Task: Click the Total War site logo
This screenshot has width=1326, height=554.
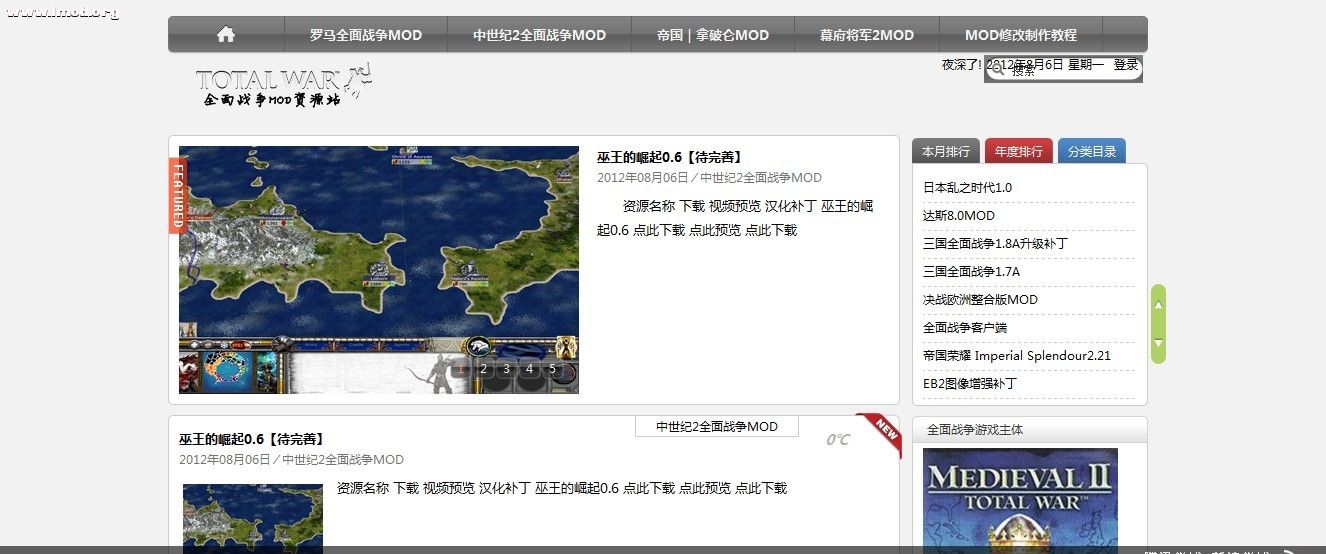Action: tap(284, 85)
